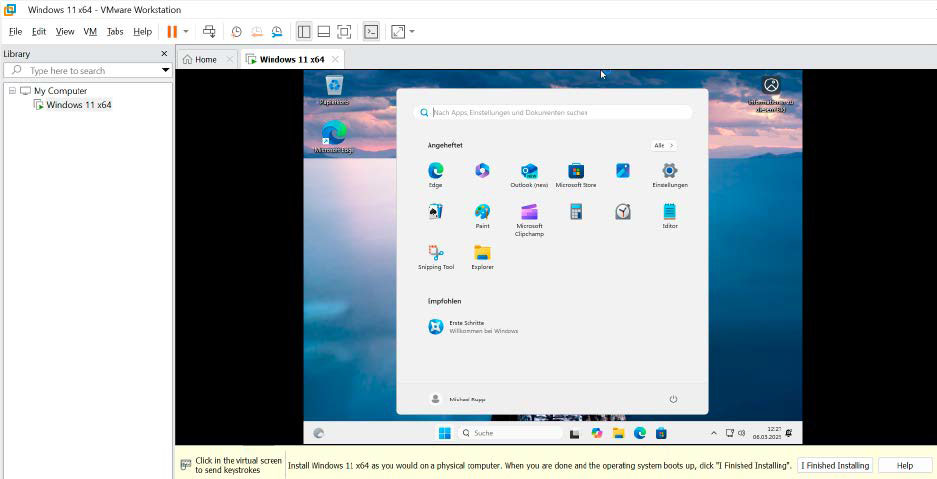This screenshot has width=937, height=479.
Task: Open the Calculator pinned app icon
Action: coord(576,211)
